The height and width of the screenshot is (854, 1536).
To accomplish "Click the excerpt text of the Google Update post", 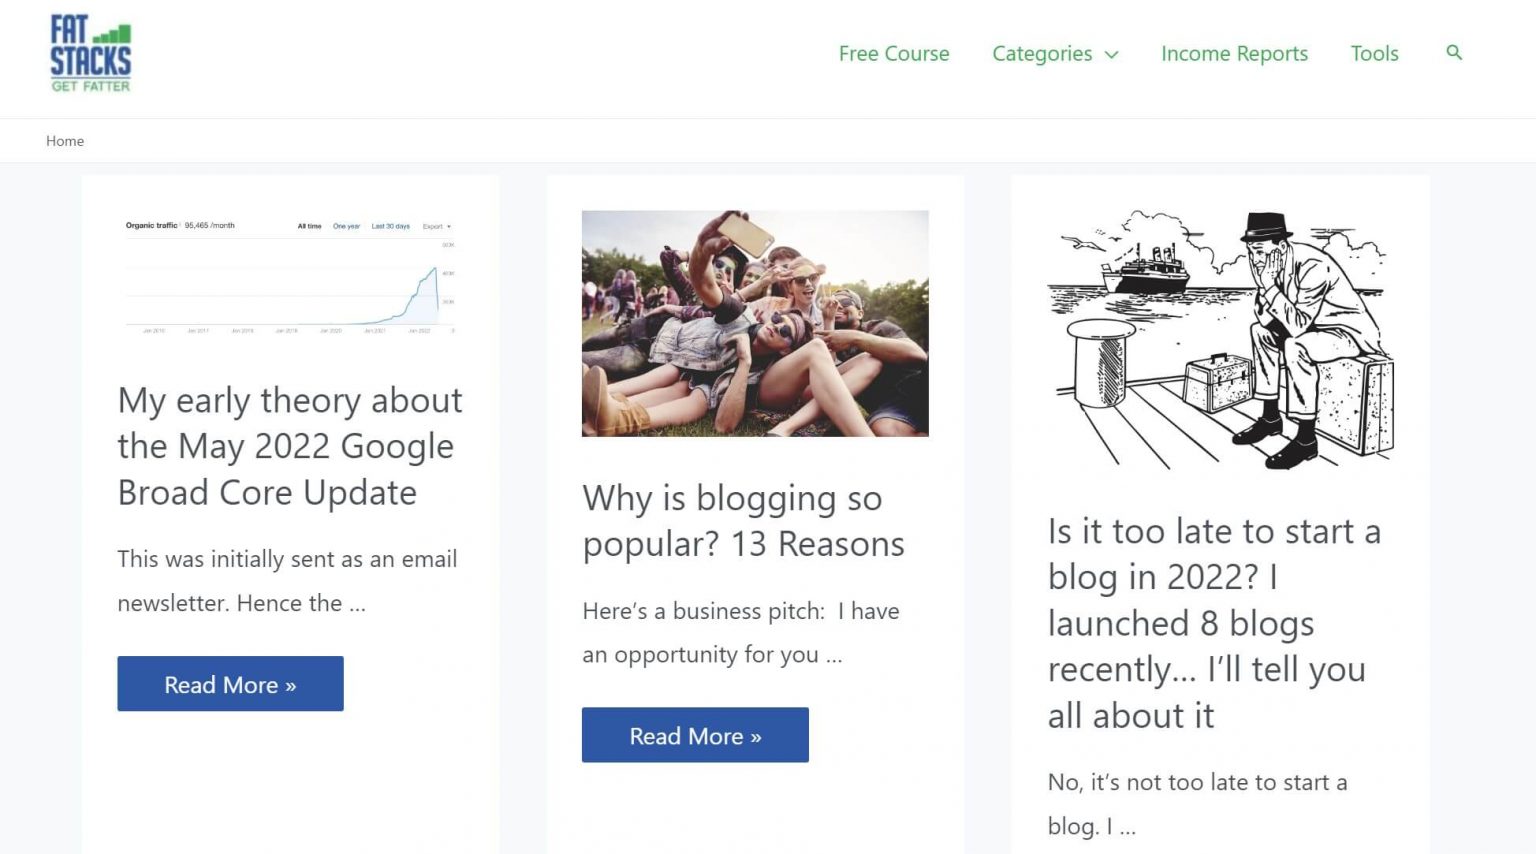I will pos(287,580).
